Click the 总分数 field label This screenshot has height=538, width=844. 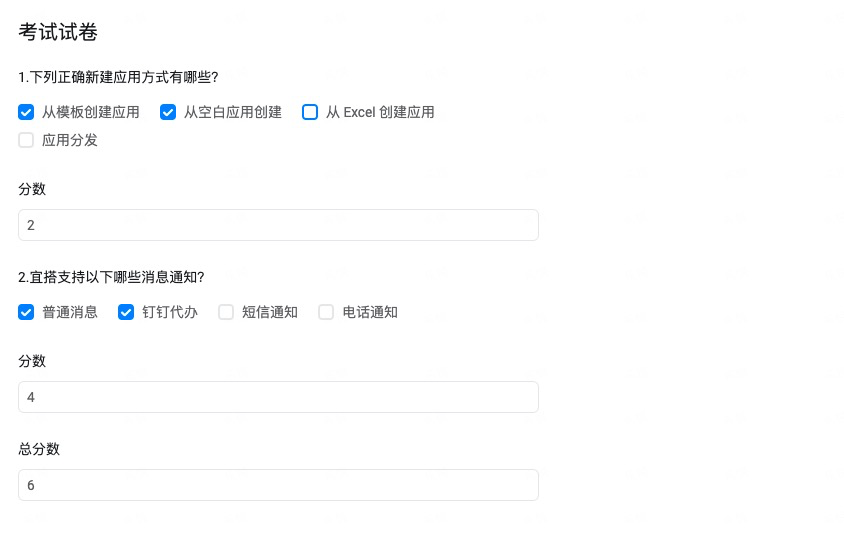[x=39, y=449]
